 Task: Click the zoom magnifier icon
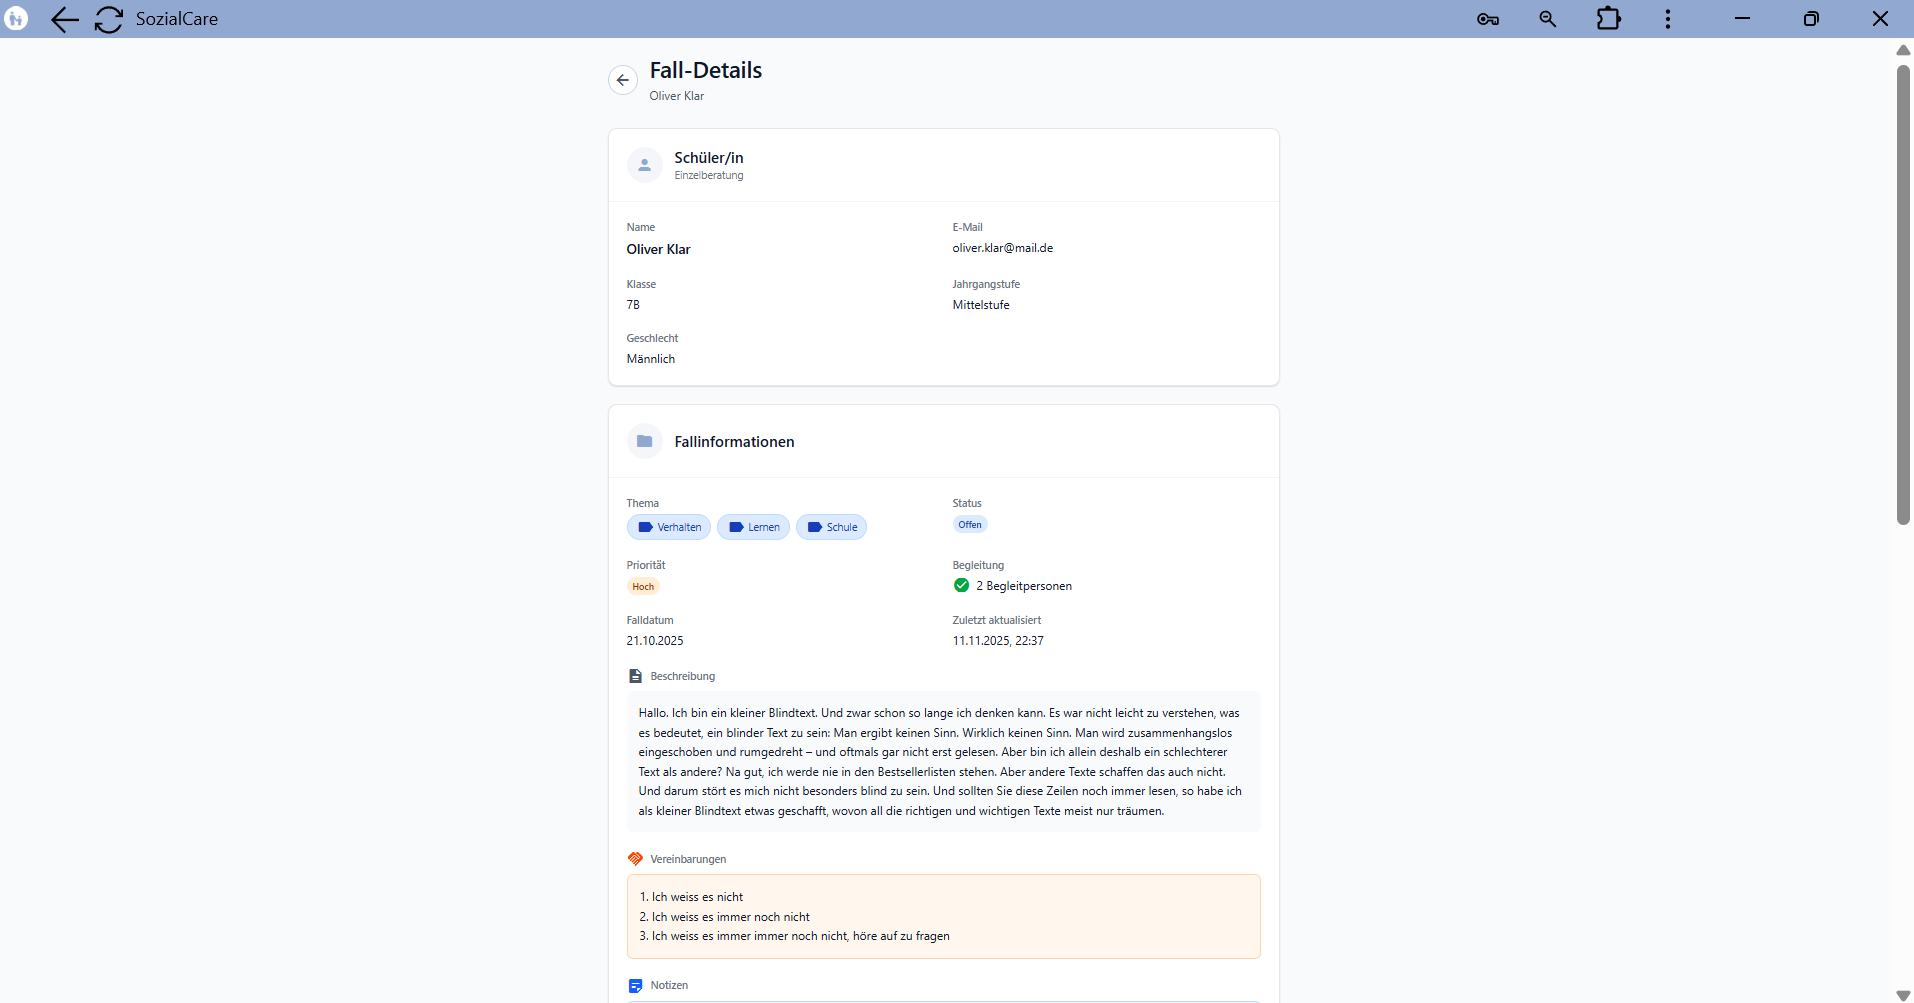point(1547,19)
